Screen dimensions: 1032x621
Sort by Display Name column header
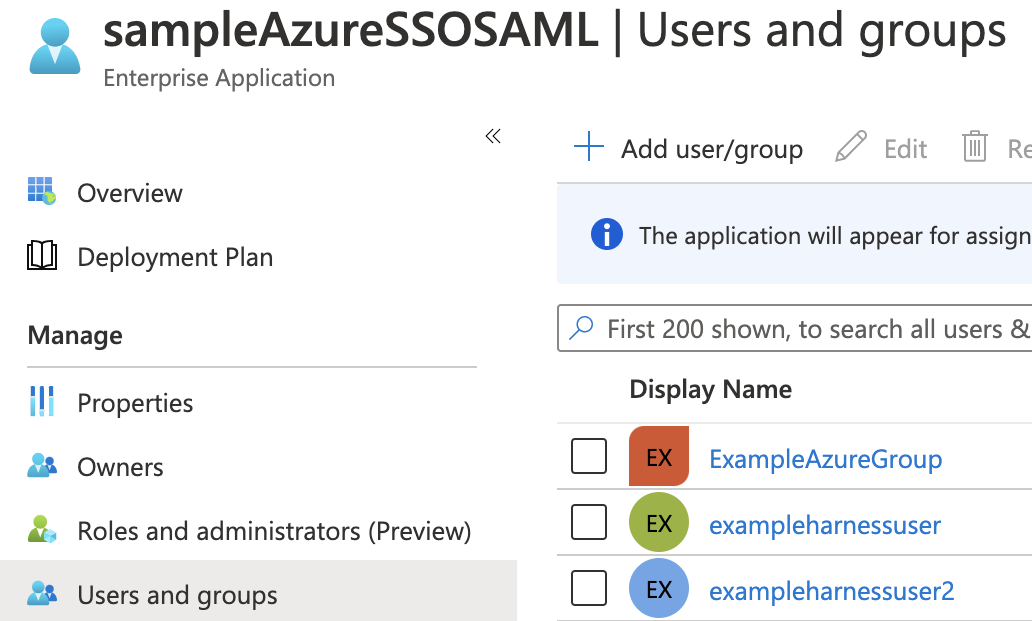(x=710, y=389)
